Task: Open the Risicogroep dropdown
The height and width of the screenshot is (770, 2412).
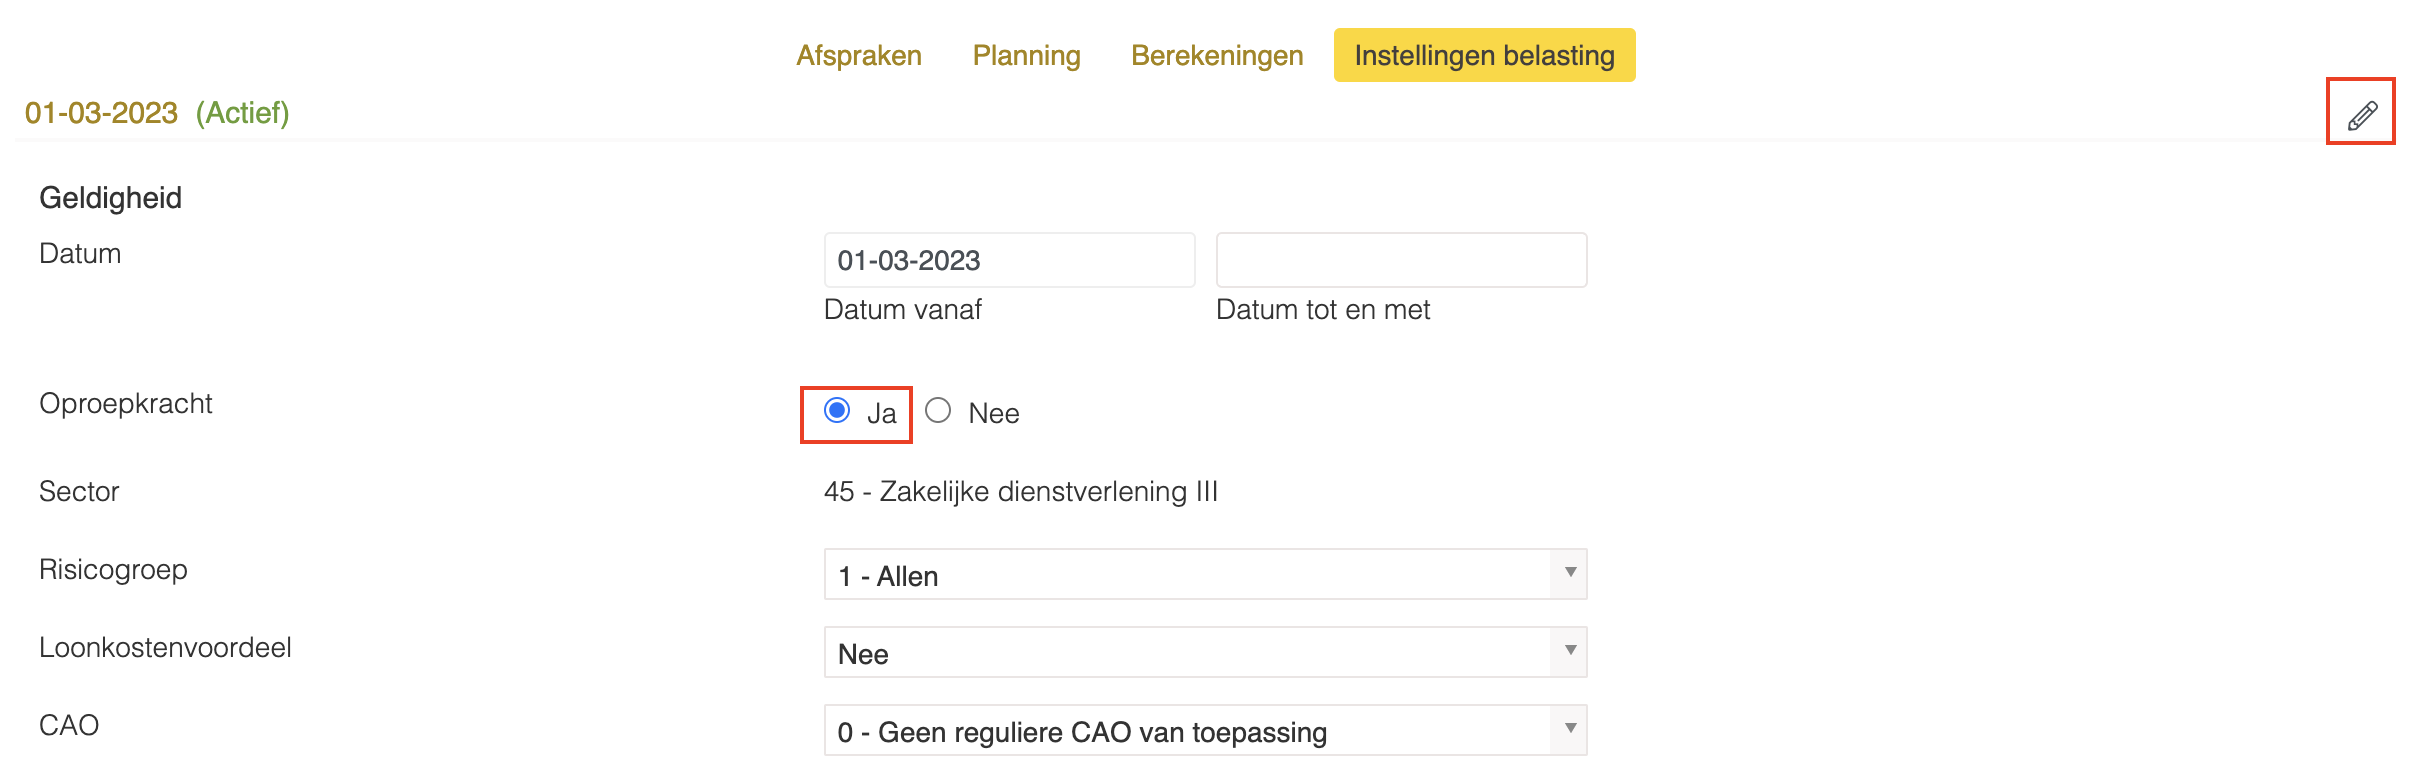Action: 1205,575
